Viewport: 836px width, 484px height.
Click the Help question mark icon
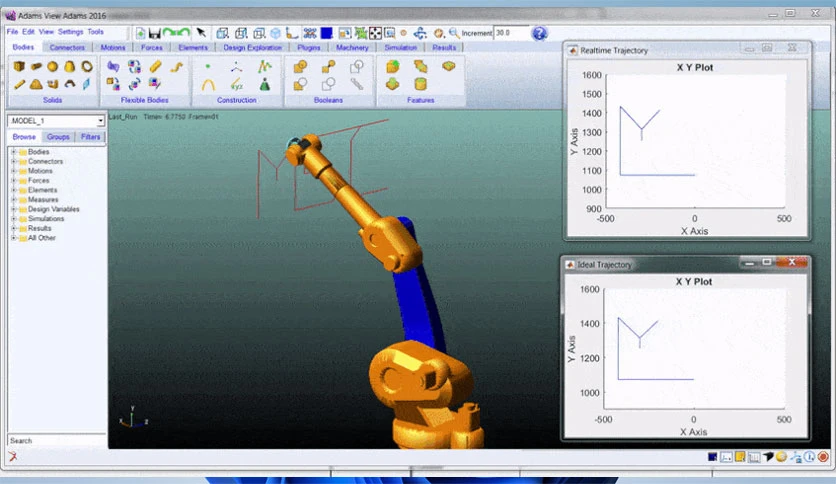click(x=539, y=34)
